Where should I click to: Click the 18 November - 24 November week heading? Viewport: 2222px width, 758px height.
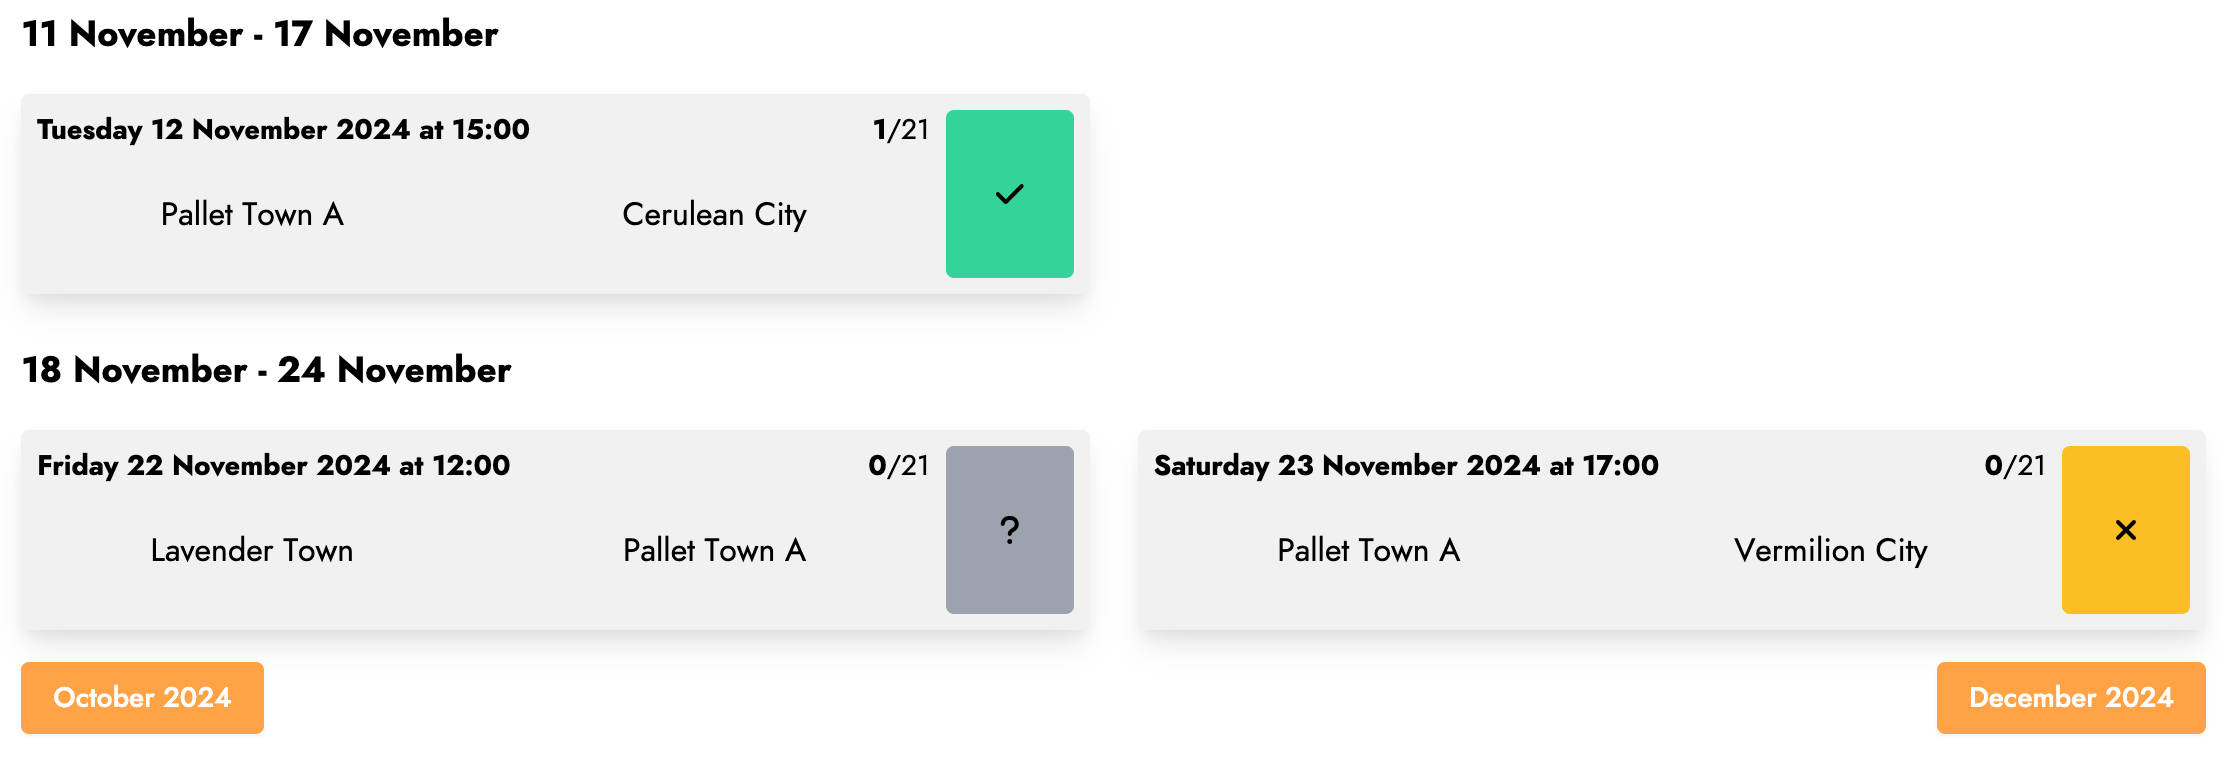(x=266, y=370)
